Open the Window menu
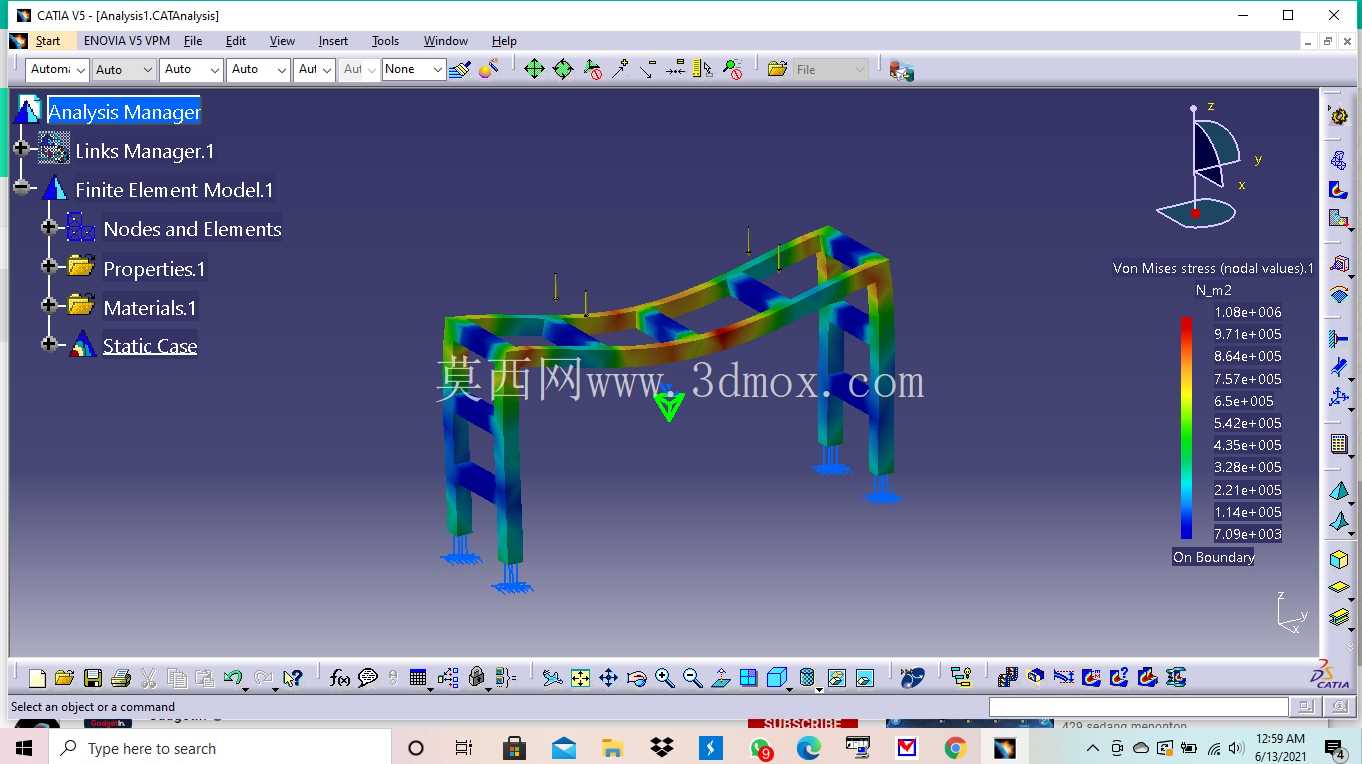The width and height of the screenshot is (1362, 764). (446, 41)
